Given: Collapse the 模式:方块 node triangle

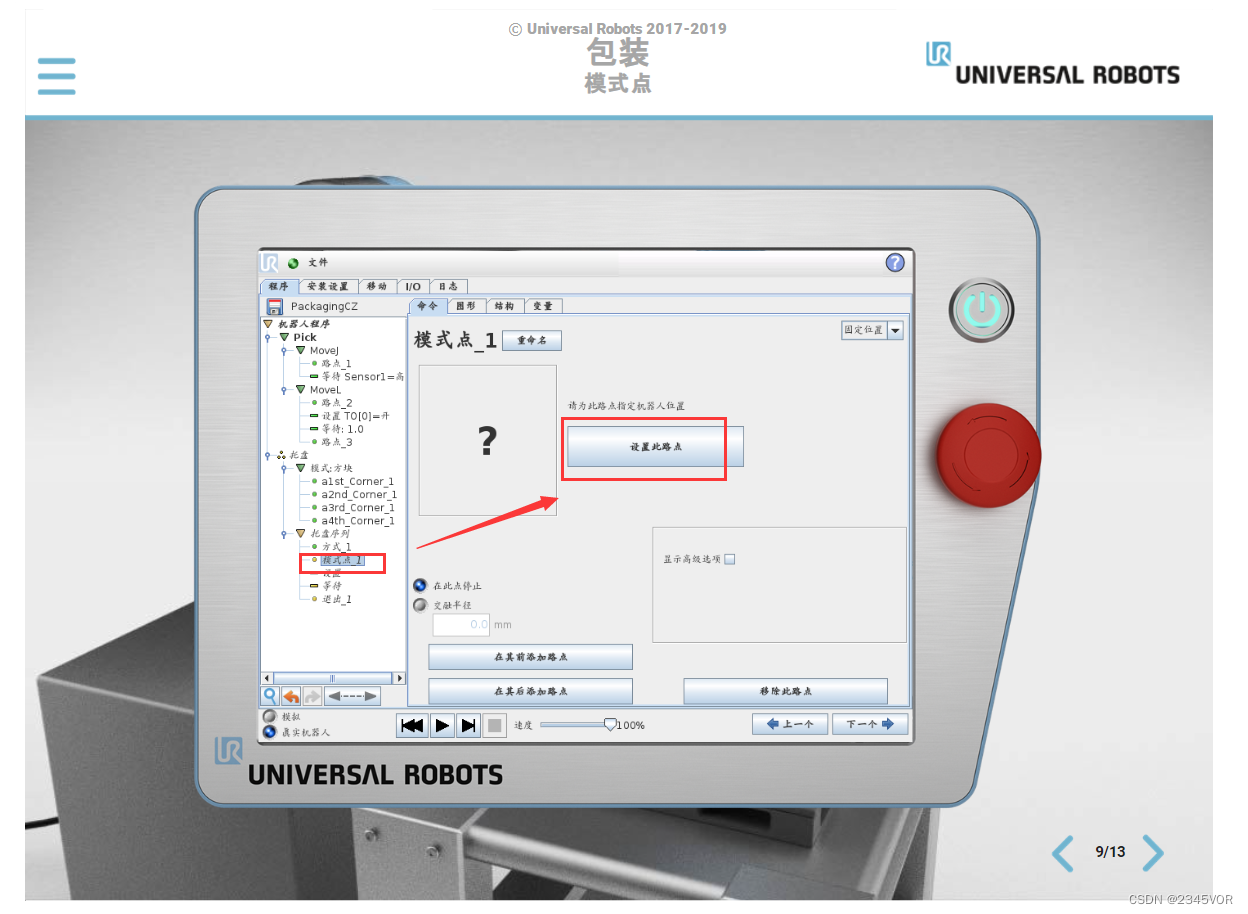Looking at the screenshot, I should 300,467.
